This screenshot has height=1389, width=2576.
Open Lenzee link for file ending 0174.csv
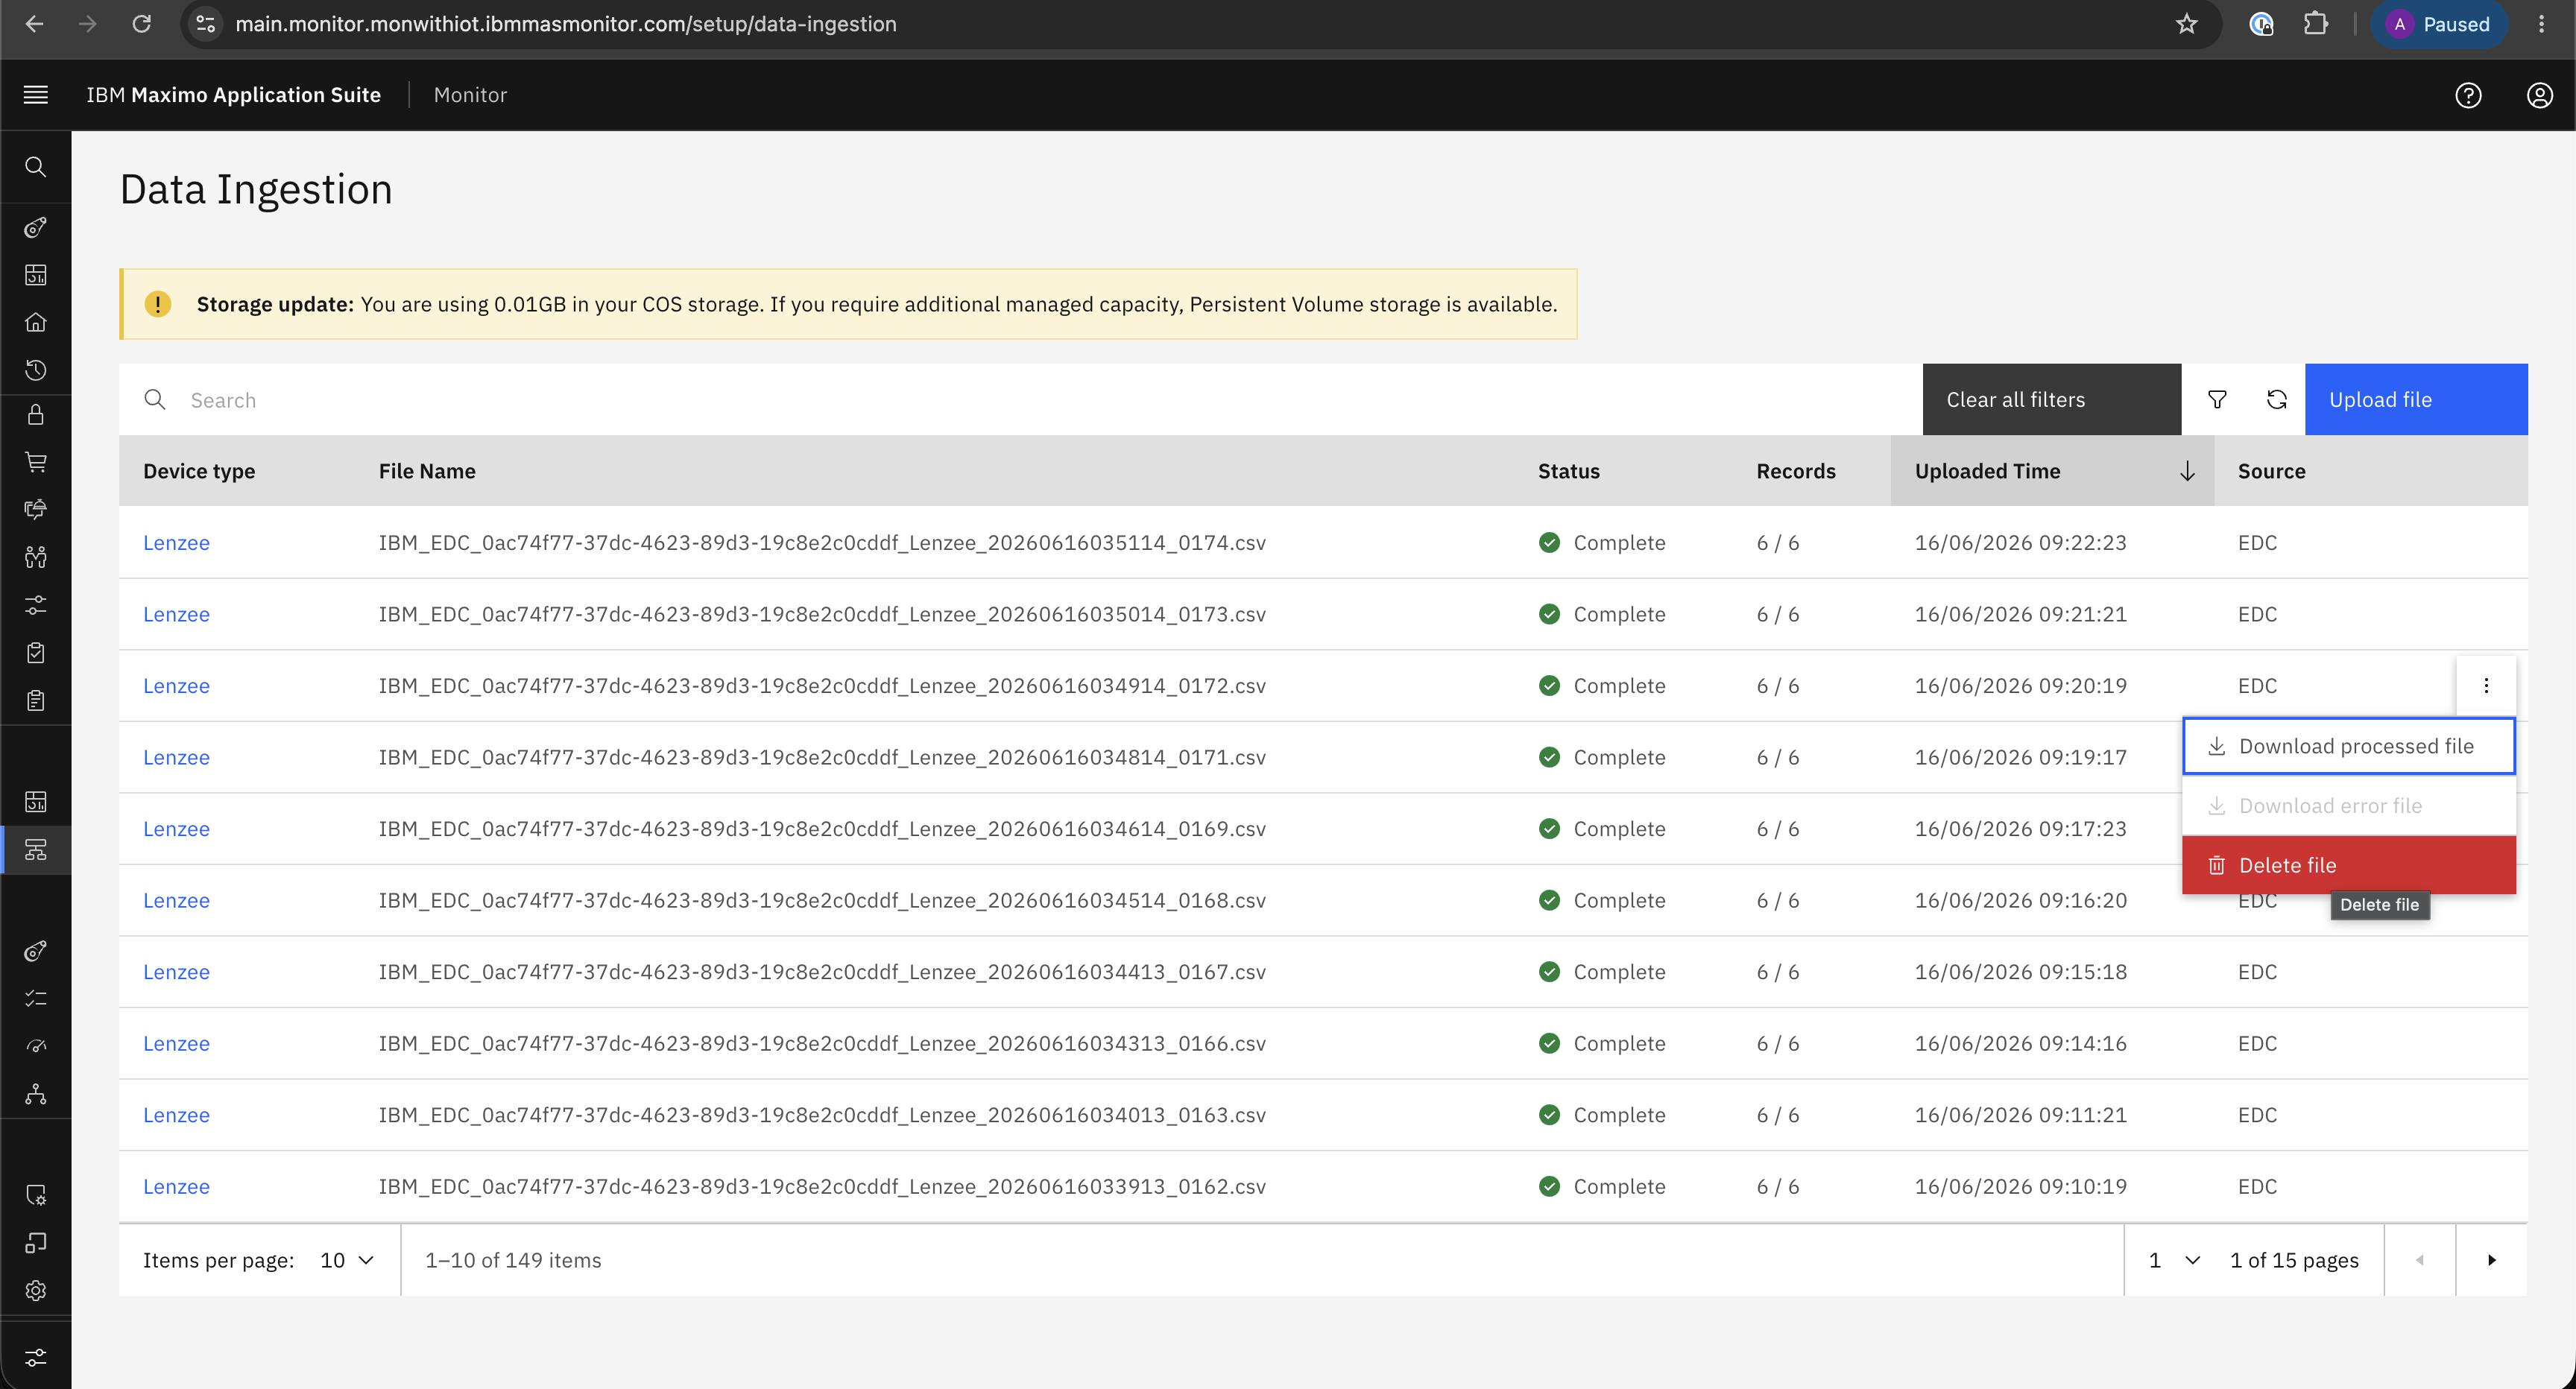tap(176, 543)
